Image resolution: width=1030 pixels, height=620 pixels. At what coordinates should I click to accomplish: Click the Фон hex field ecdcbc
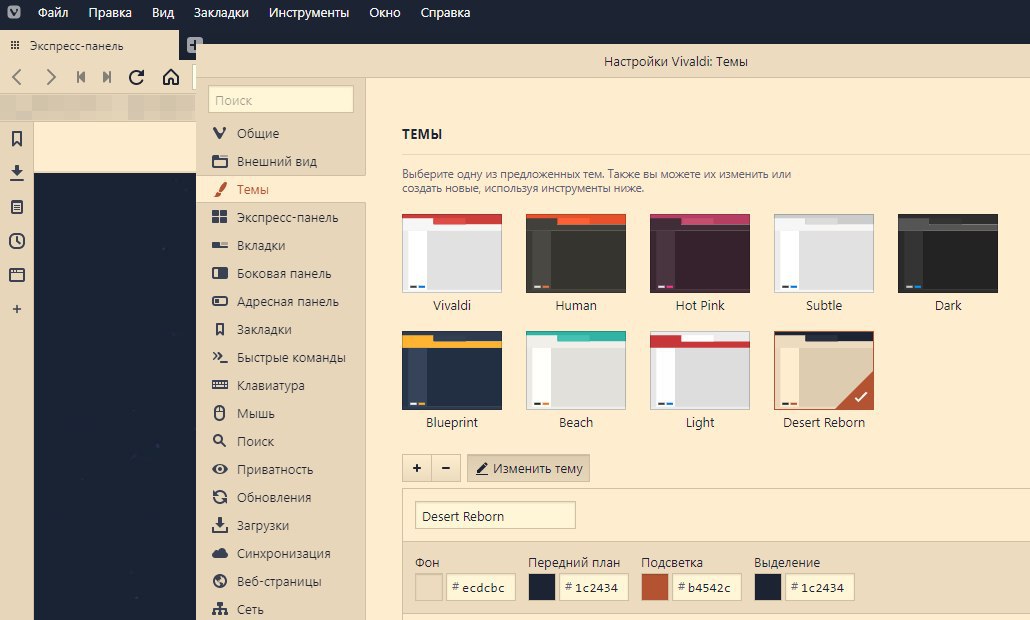(481, 587)
